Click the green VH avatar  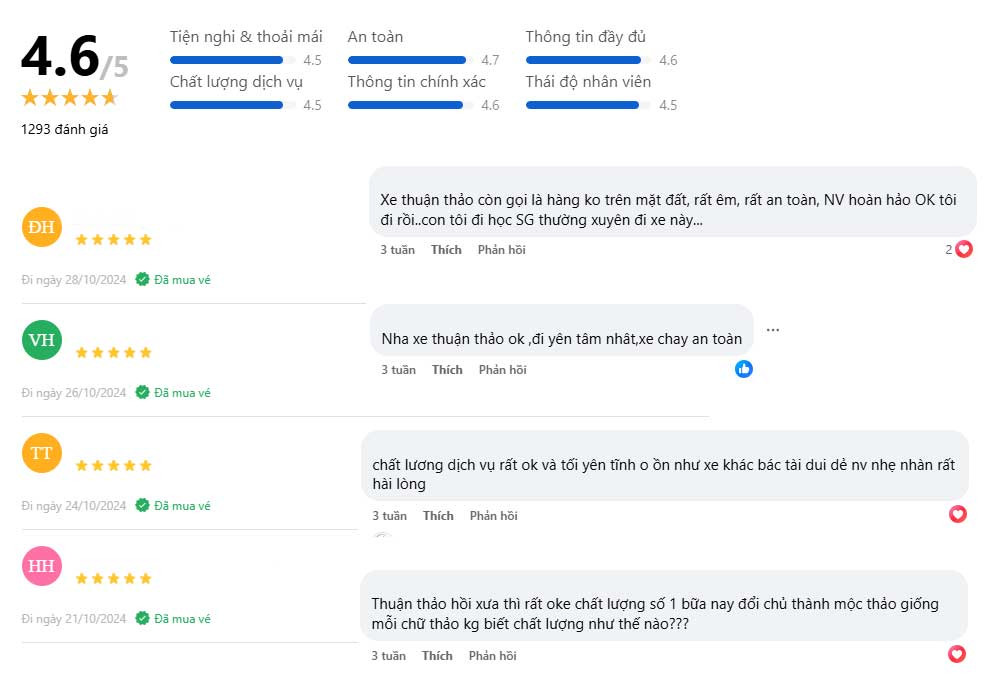click(41, 340)
